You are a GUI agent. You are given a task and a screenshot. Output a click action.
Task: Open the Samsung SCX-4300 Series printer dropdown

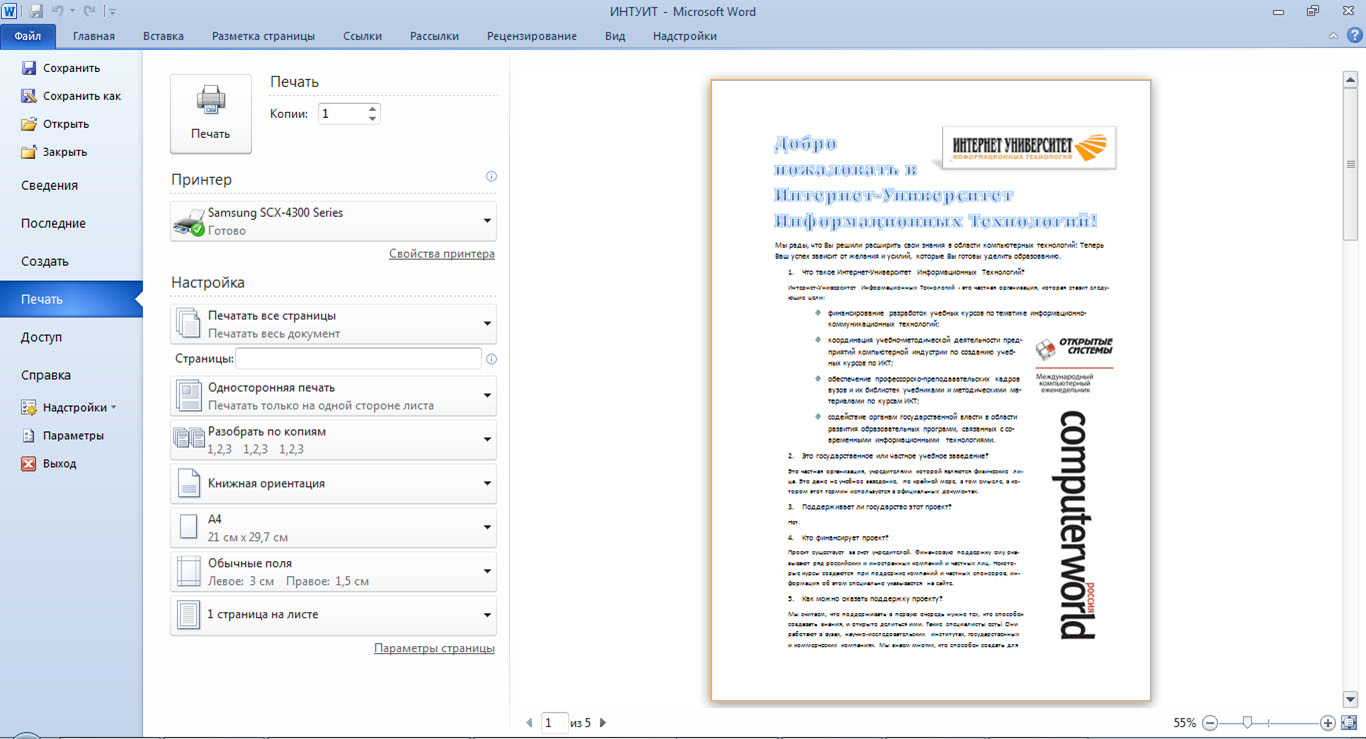334,221
